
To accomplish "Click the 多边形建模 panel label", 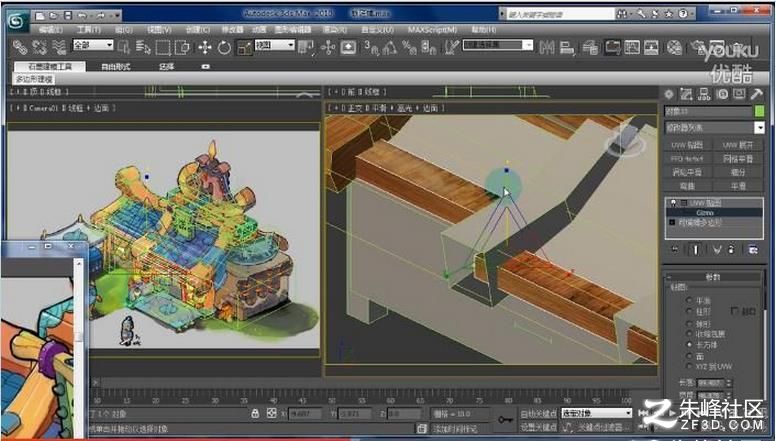I will pos(34,79).
